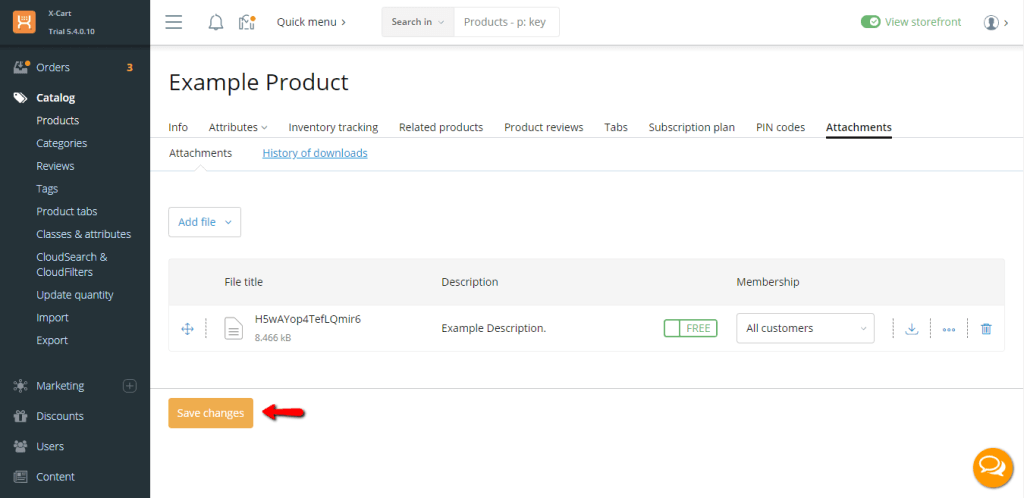Open the live chat bubble icon
The height and width of the screenshot is (498, 1024).
(x=993, y=467)
